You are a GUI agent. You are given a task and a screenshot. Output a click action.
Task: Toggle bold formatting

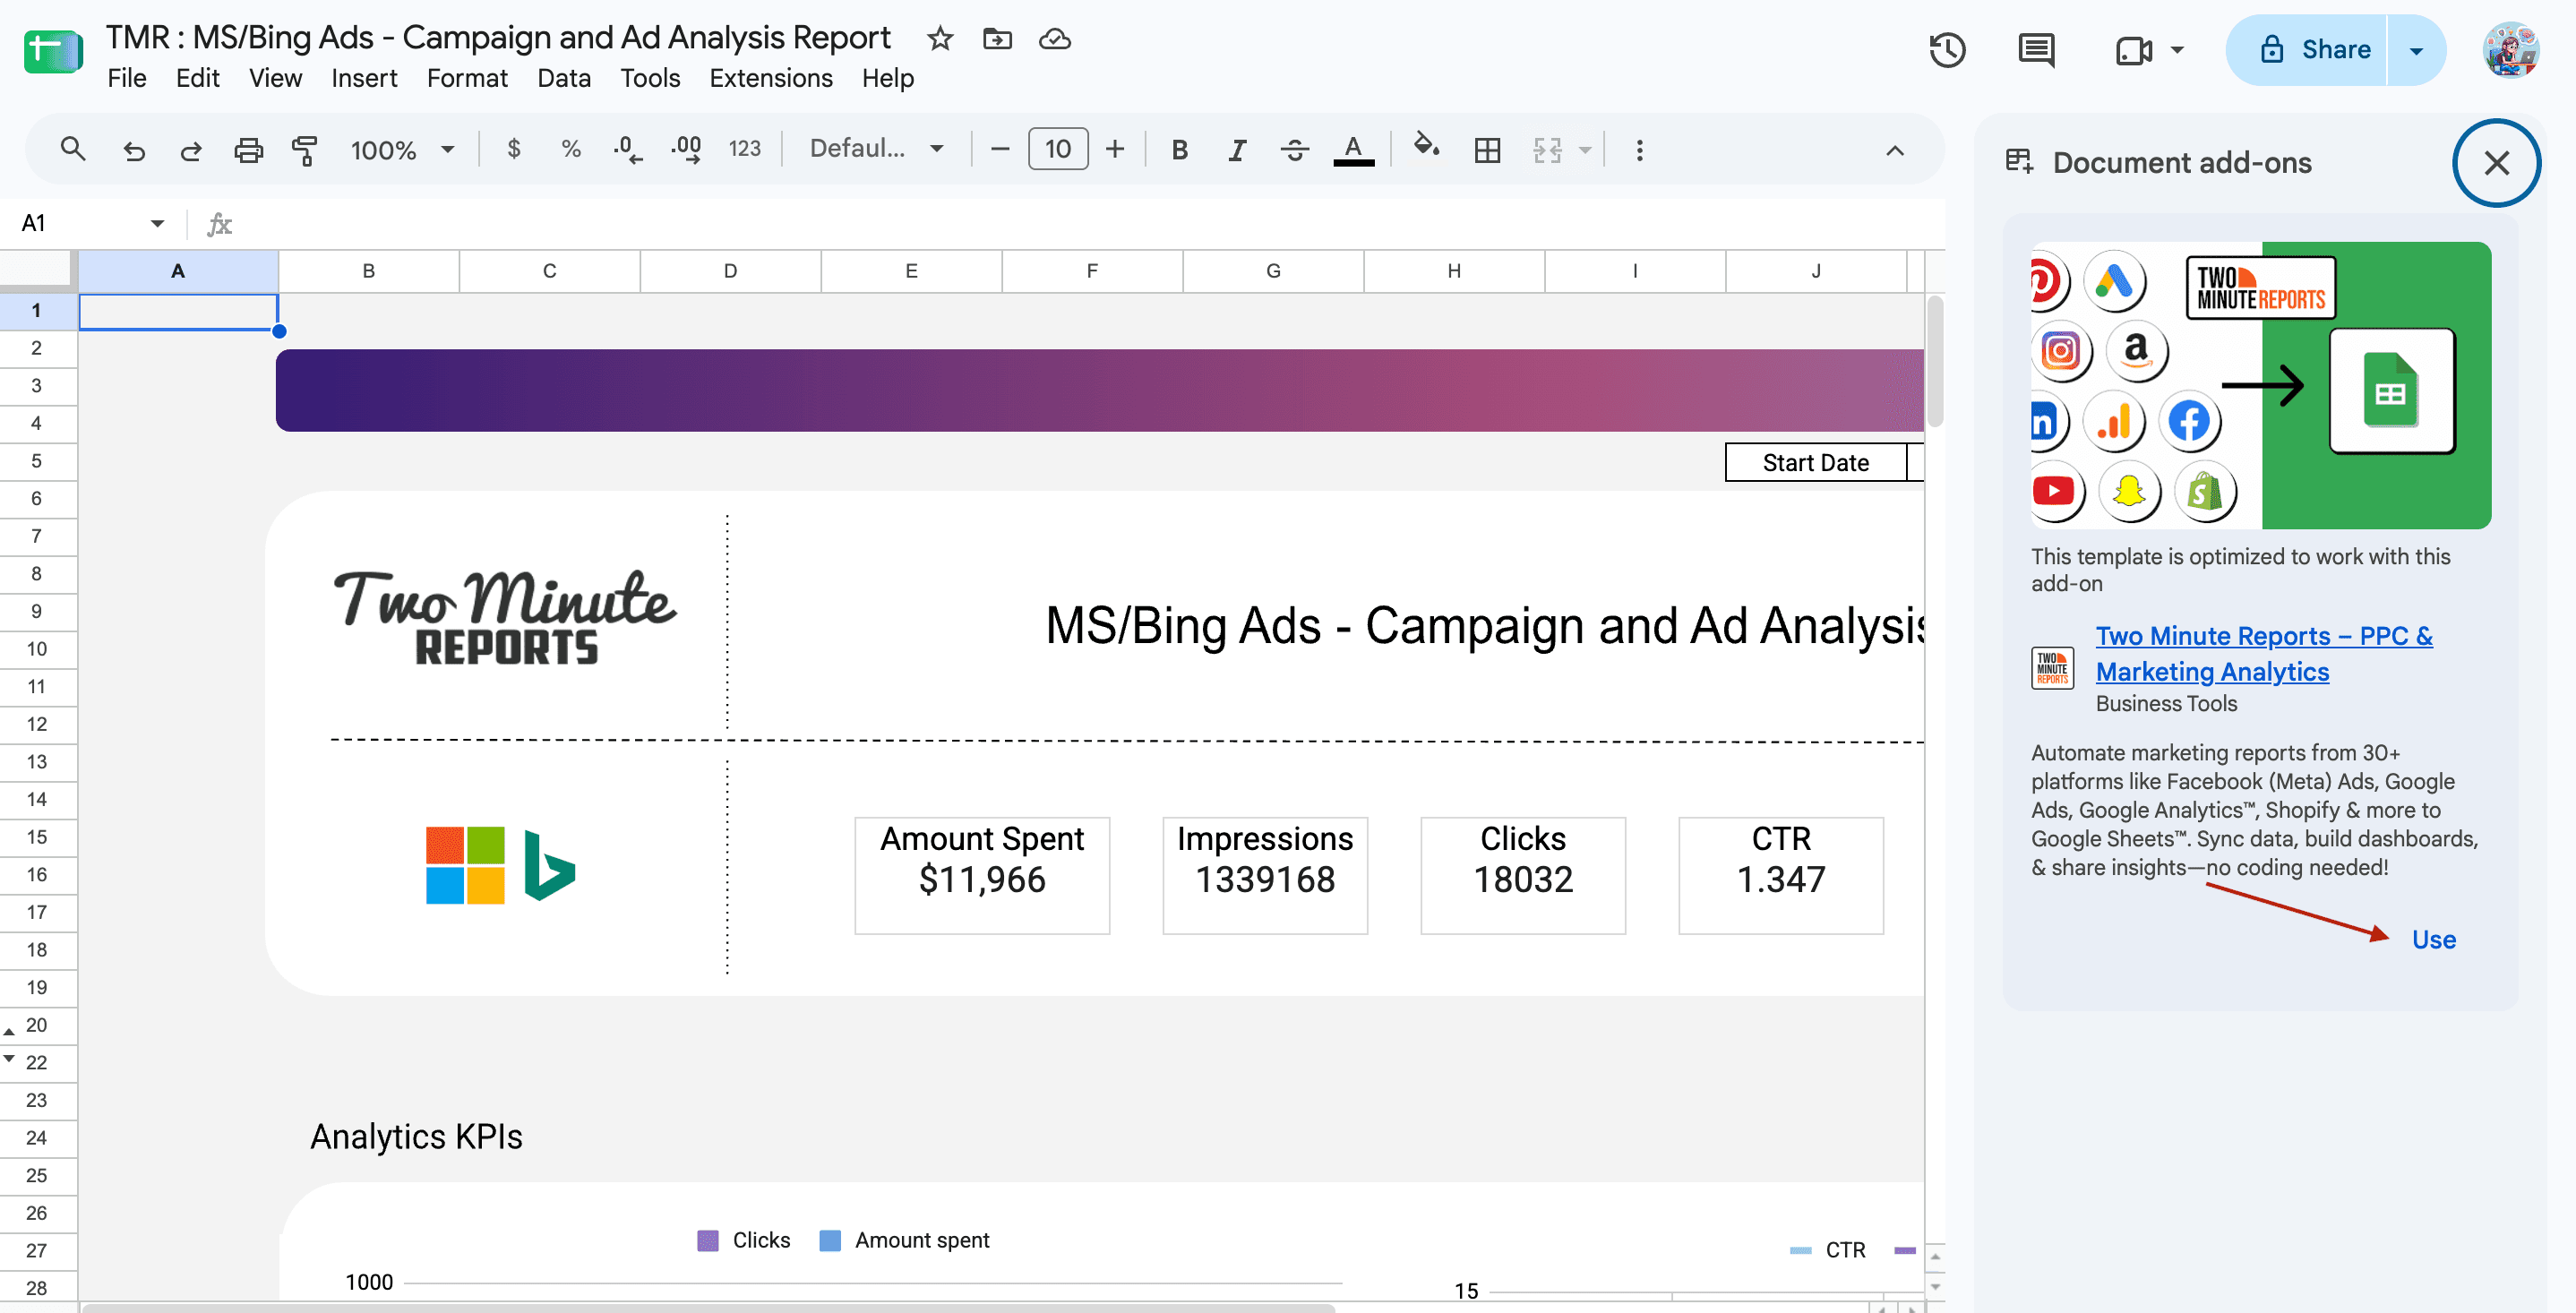(x=1180, y=150)
